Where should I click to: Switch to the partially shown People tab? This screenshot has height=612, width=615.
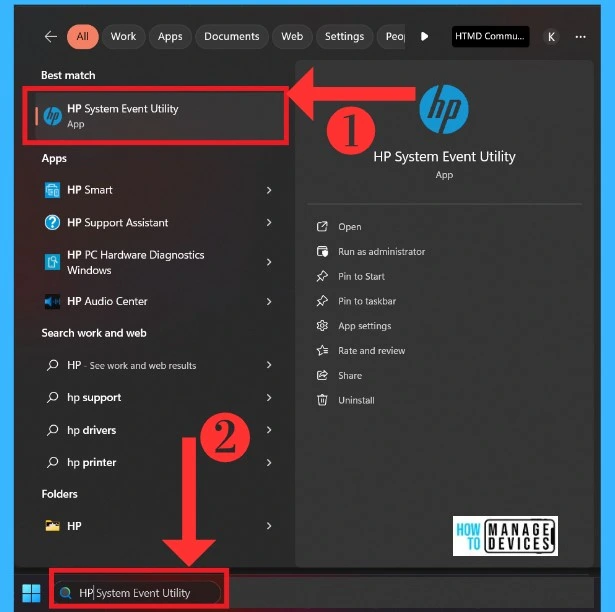[391, 36]
